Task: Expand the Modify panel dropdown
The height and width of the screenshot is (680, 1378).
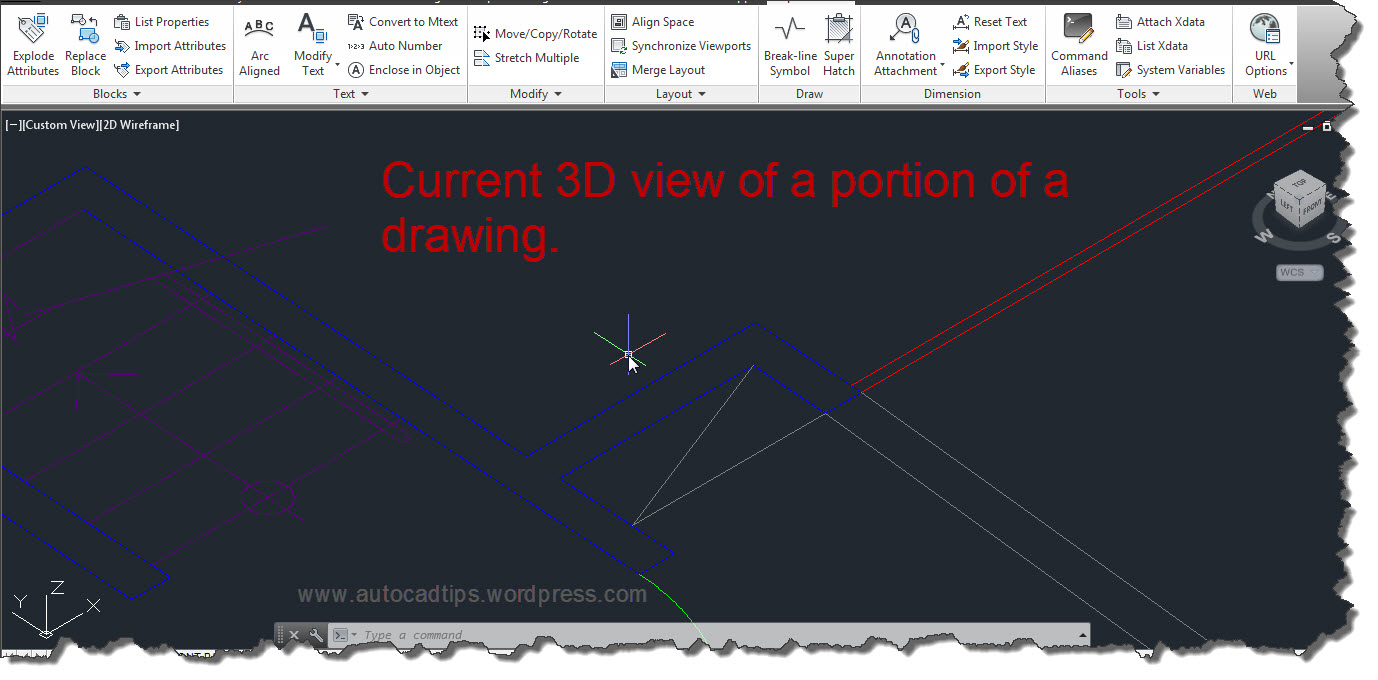Action: point(557,93)
